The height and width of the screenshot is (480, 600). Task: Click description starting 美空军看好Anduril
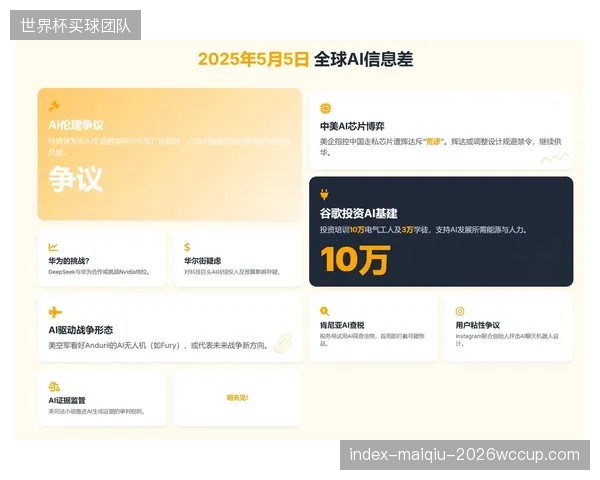point(158,345)
